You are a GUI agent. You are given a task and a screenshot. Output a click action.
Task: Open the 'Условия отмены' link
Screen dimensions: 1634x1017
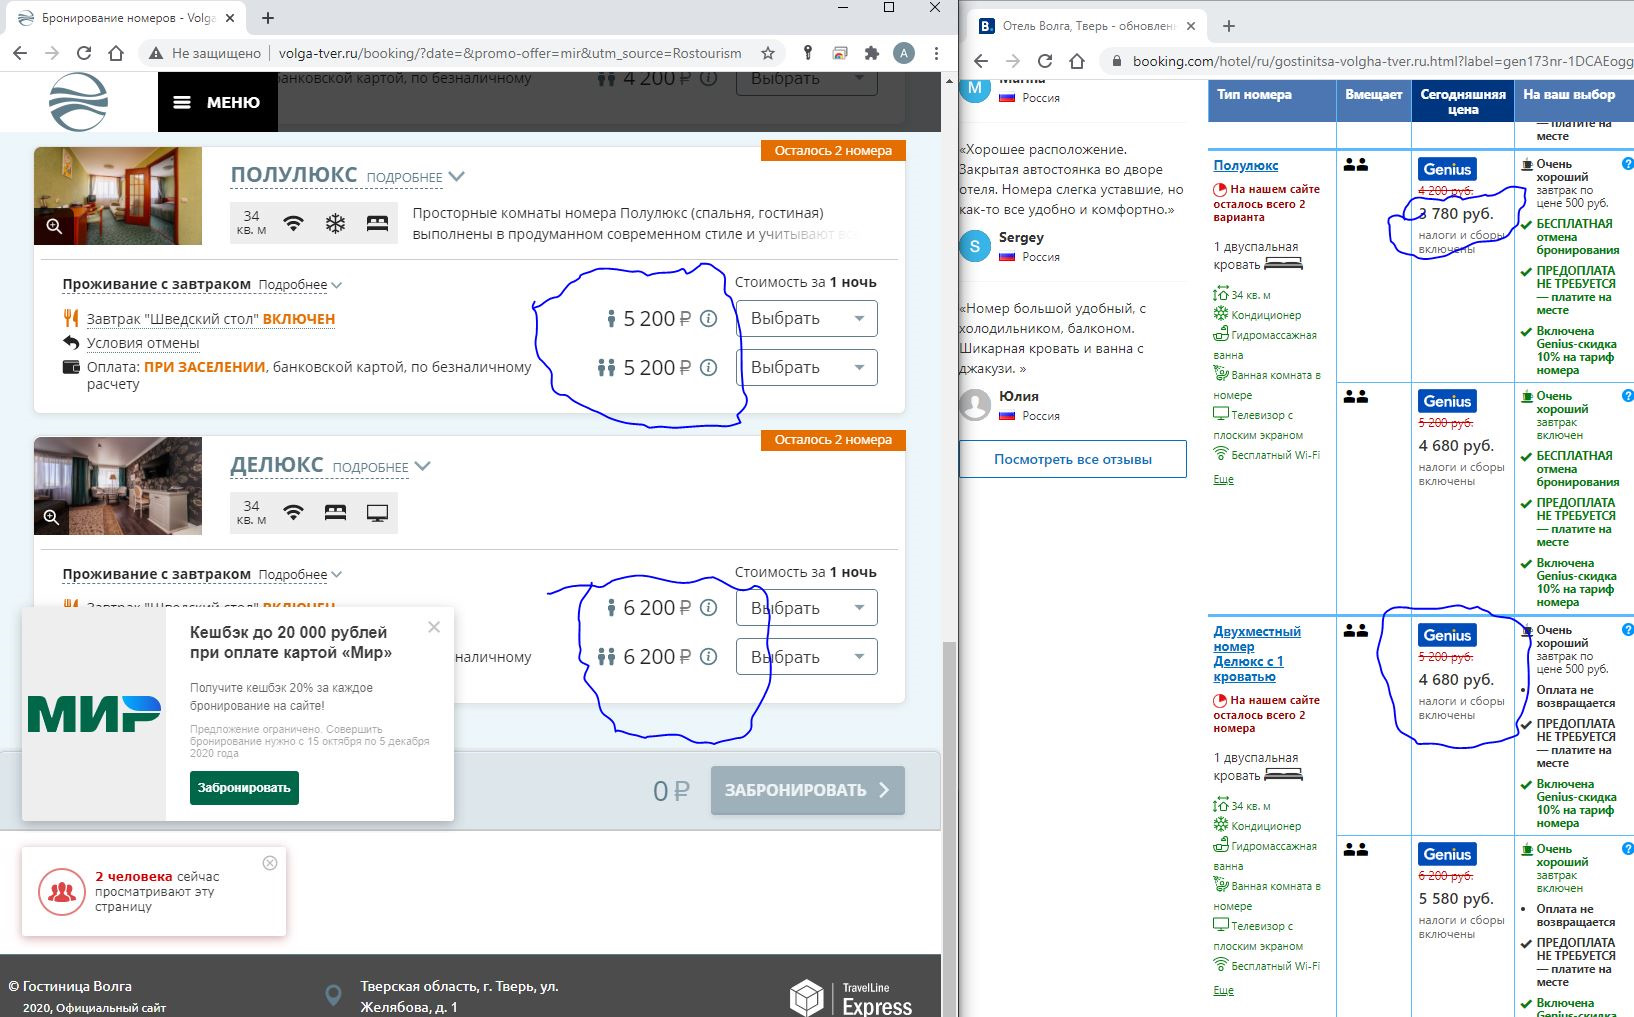143,343
